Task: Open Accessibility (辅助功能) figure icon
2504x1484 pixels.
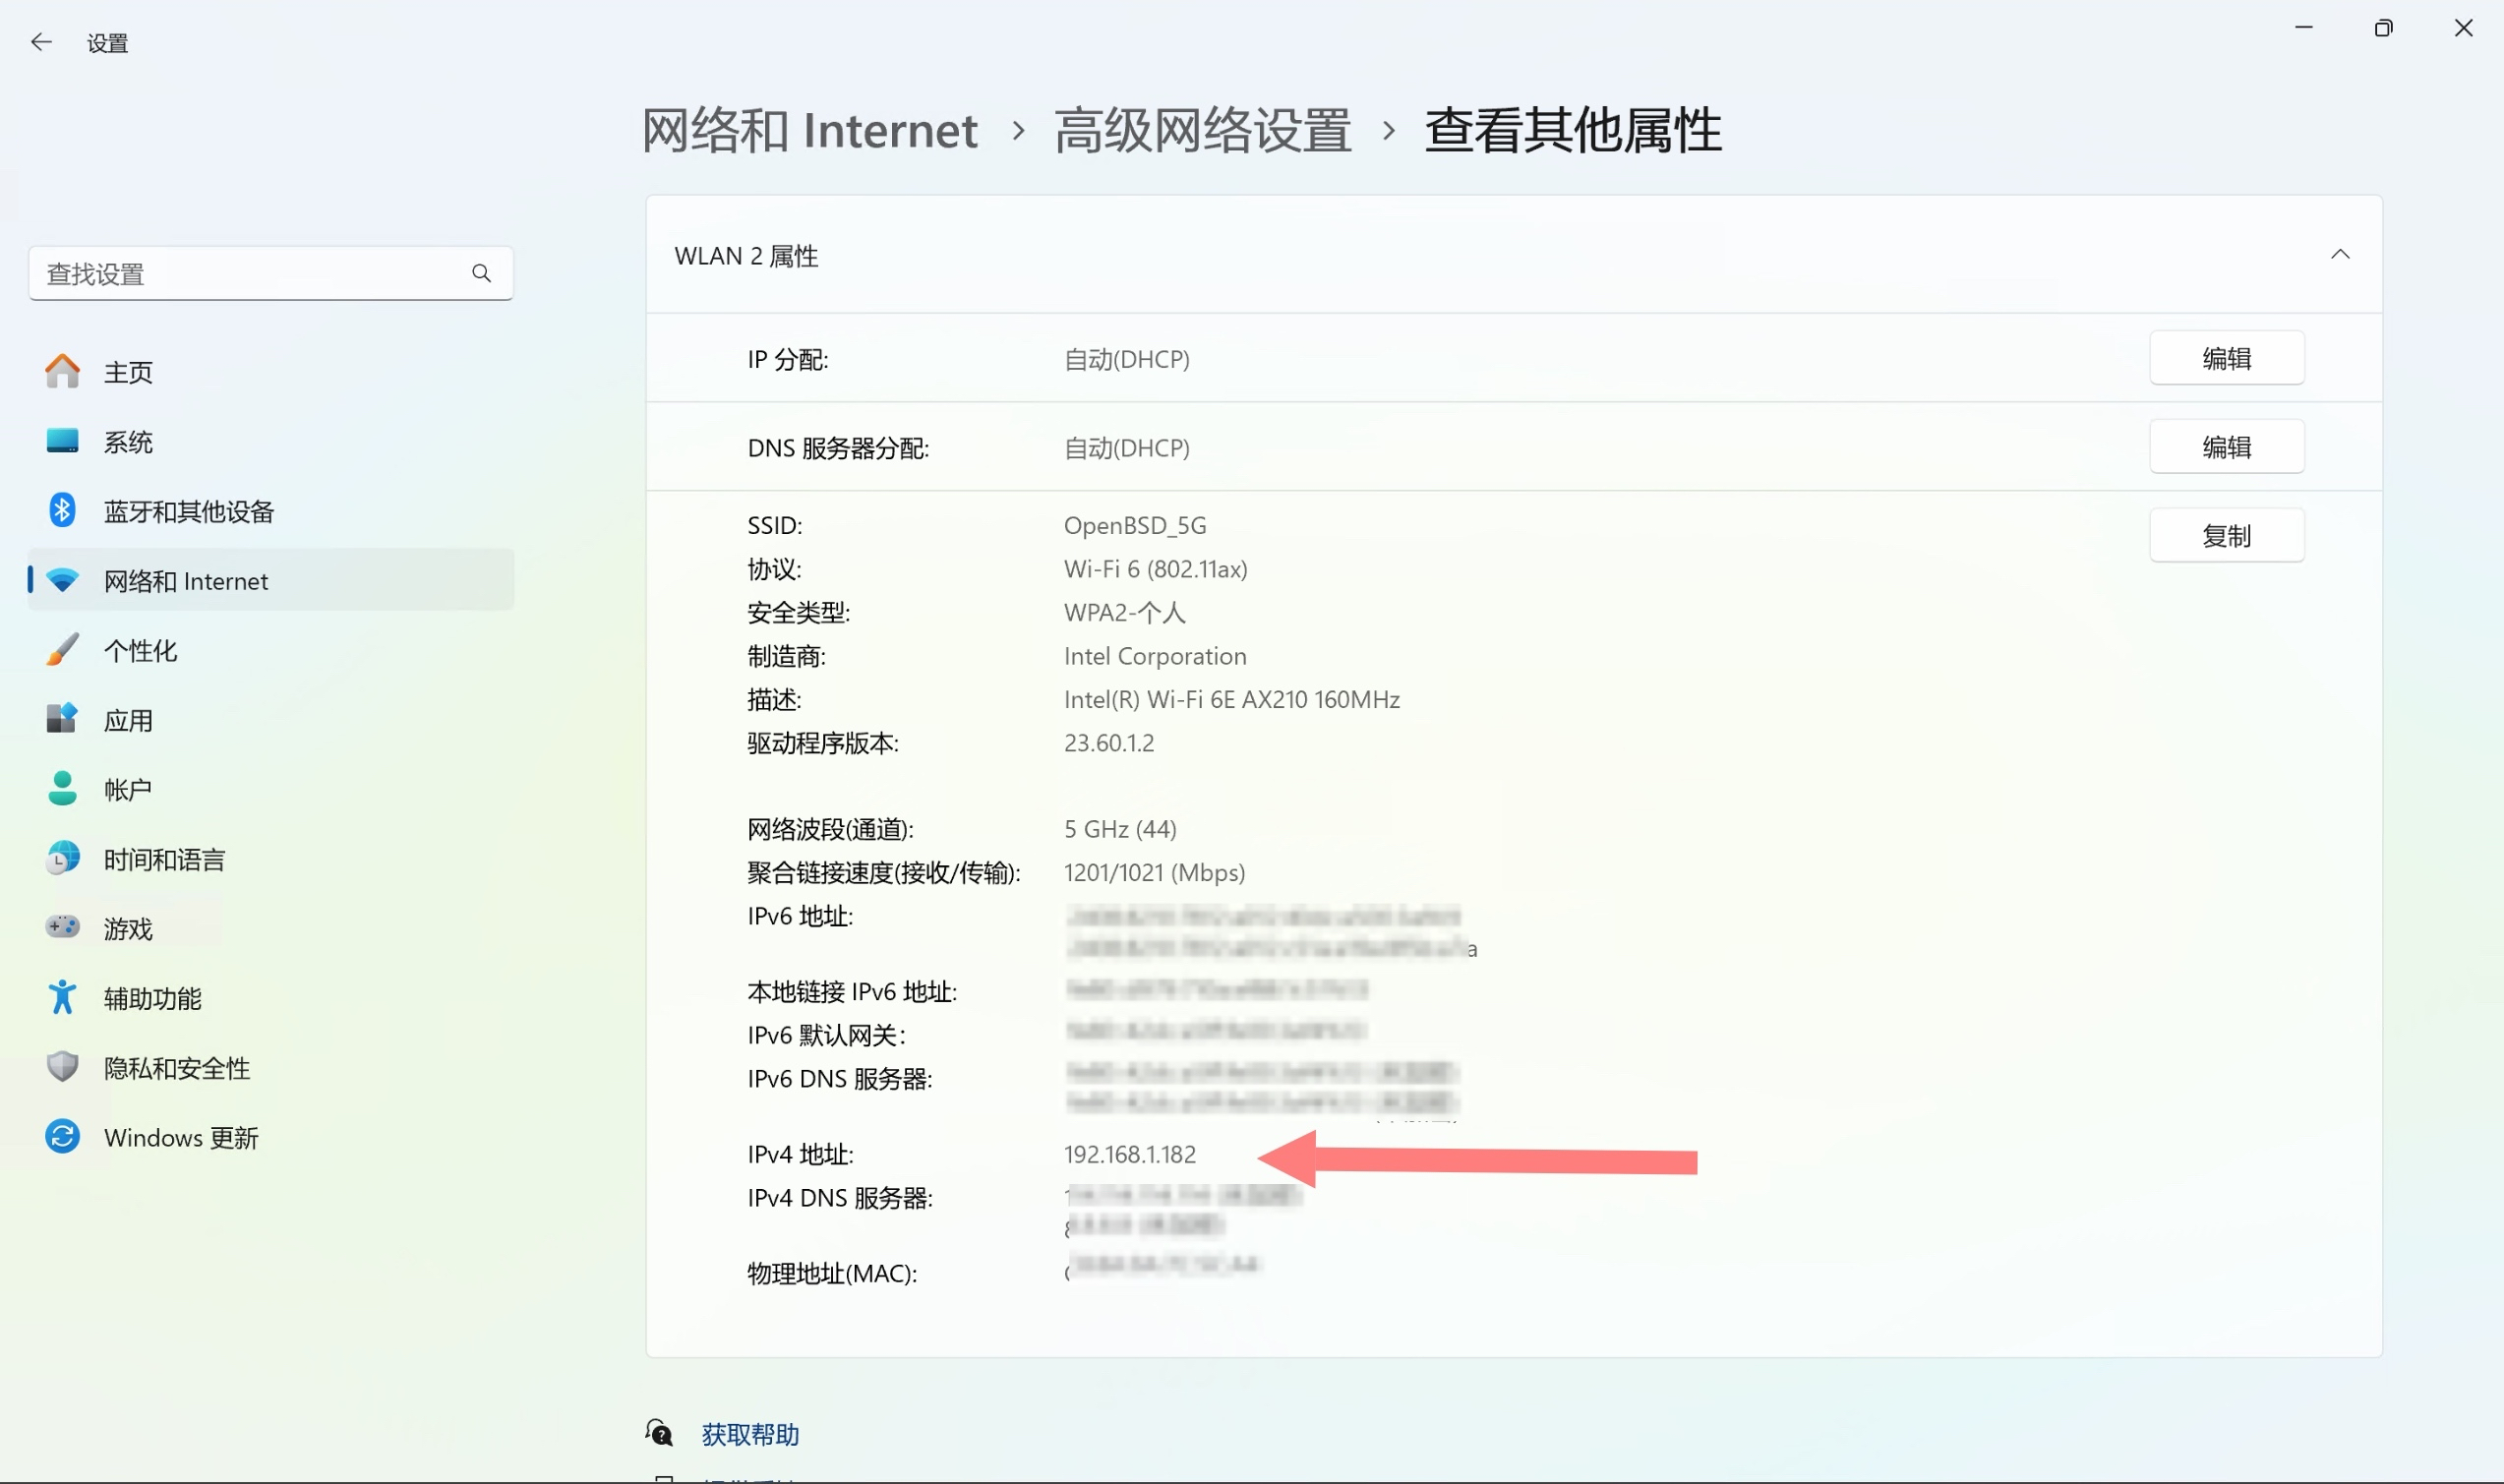Action: coord(62,997)
